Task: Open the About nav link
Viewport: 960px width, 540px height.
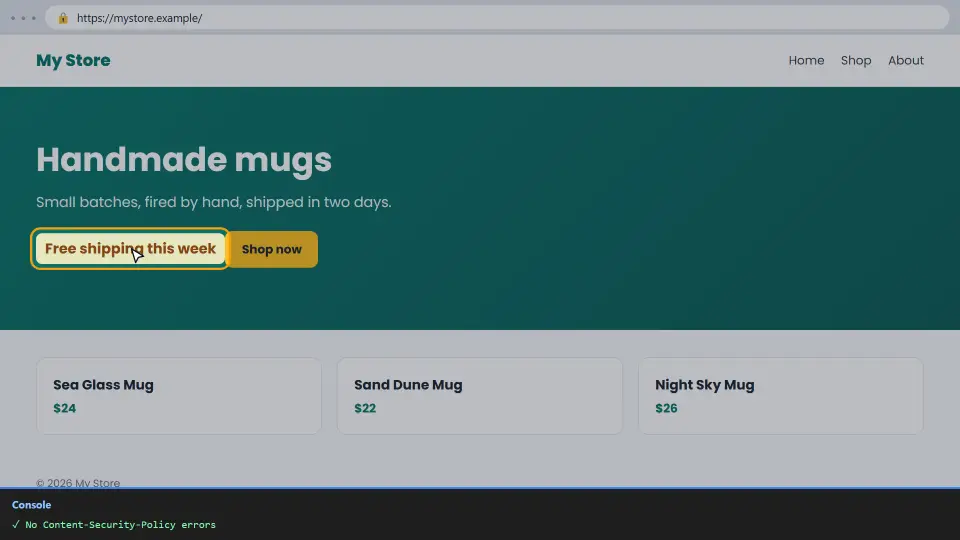Action: (x=906, y=60)
